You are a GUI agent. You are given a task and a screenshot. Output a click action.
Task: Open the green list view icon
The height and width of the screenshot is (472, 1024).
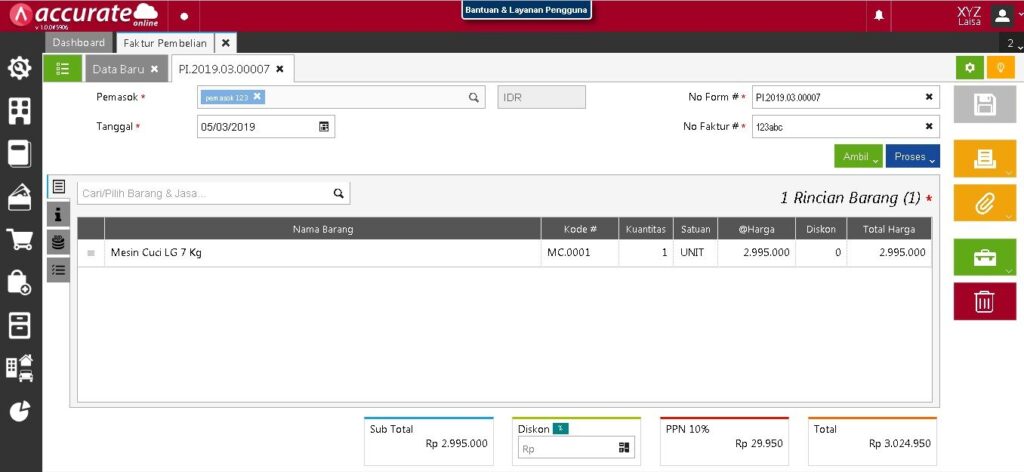[x=62, y=69]
